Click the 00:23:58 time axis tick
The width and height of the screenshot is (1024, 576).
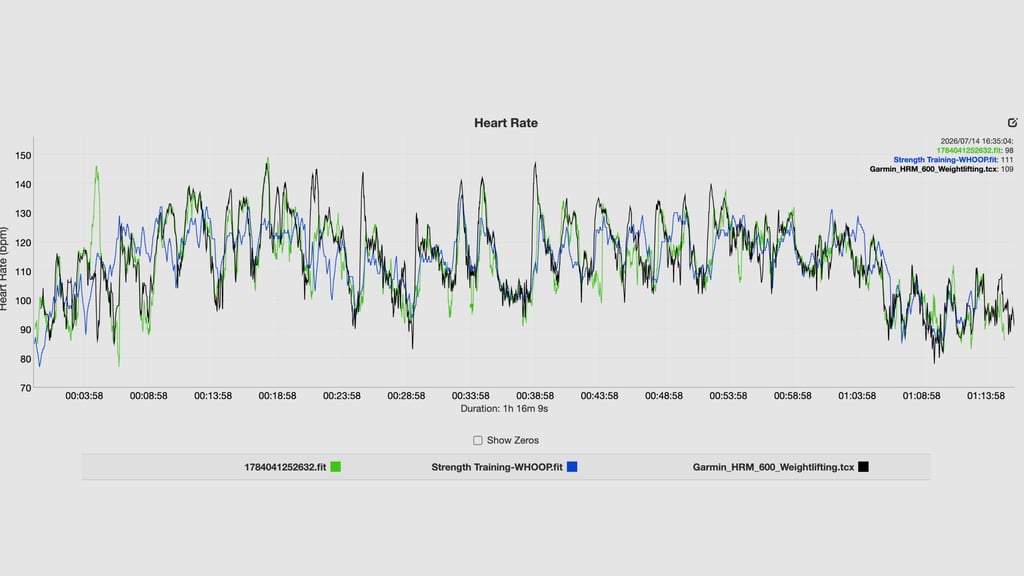pos(342,396)
